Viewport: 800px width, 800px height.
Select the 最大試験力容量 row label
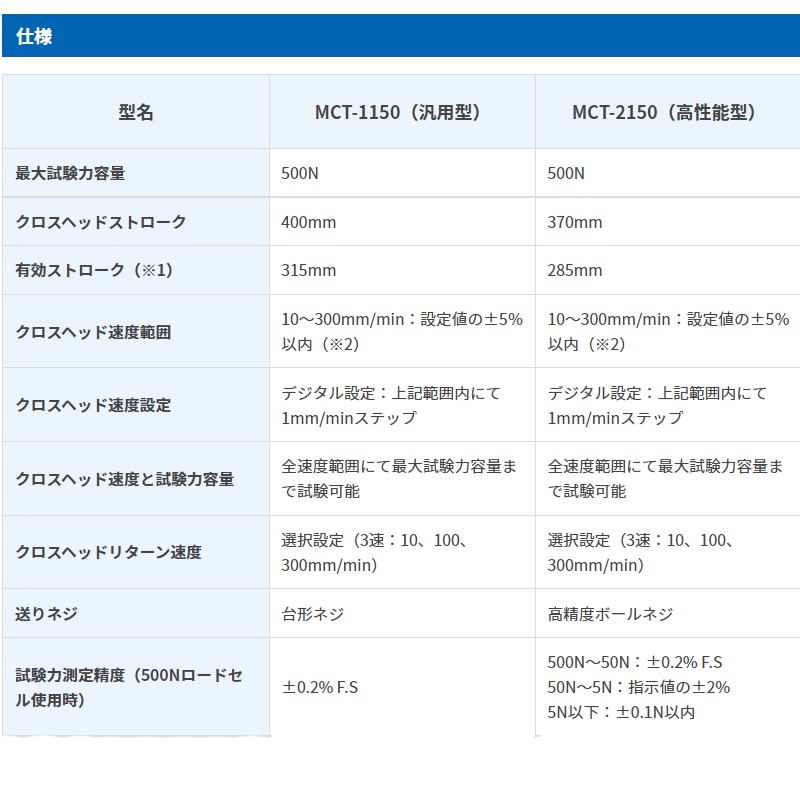point(70,173)
